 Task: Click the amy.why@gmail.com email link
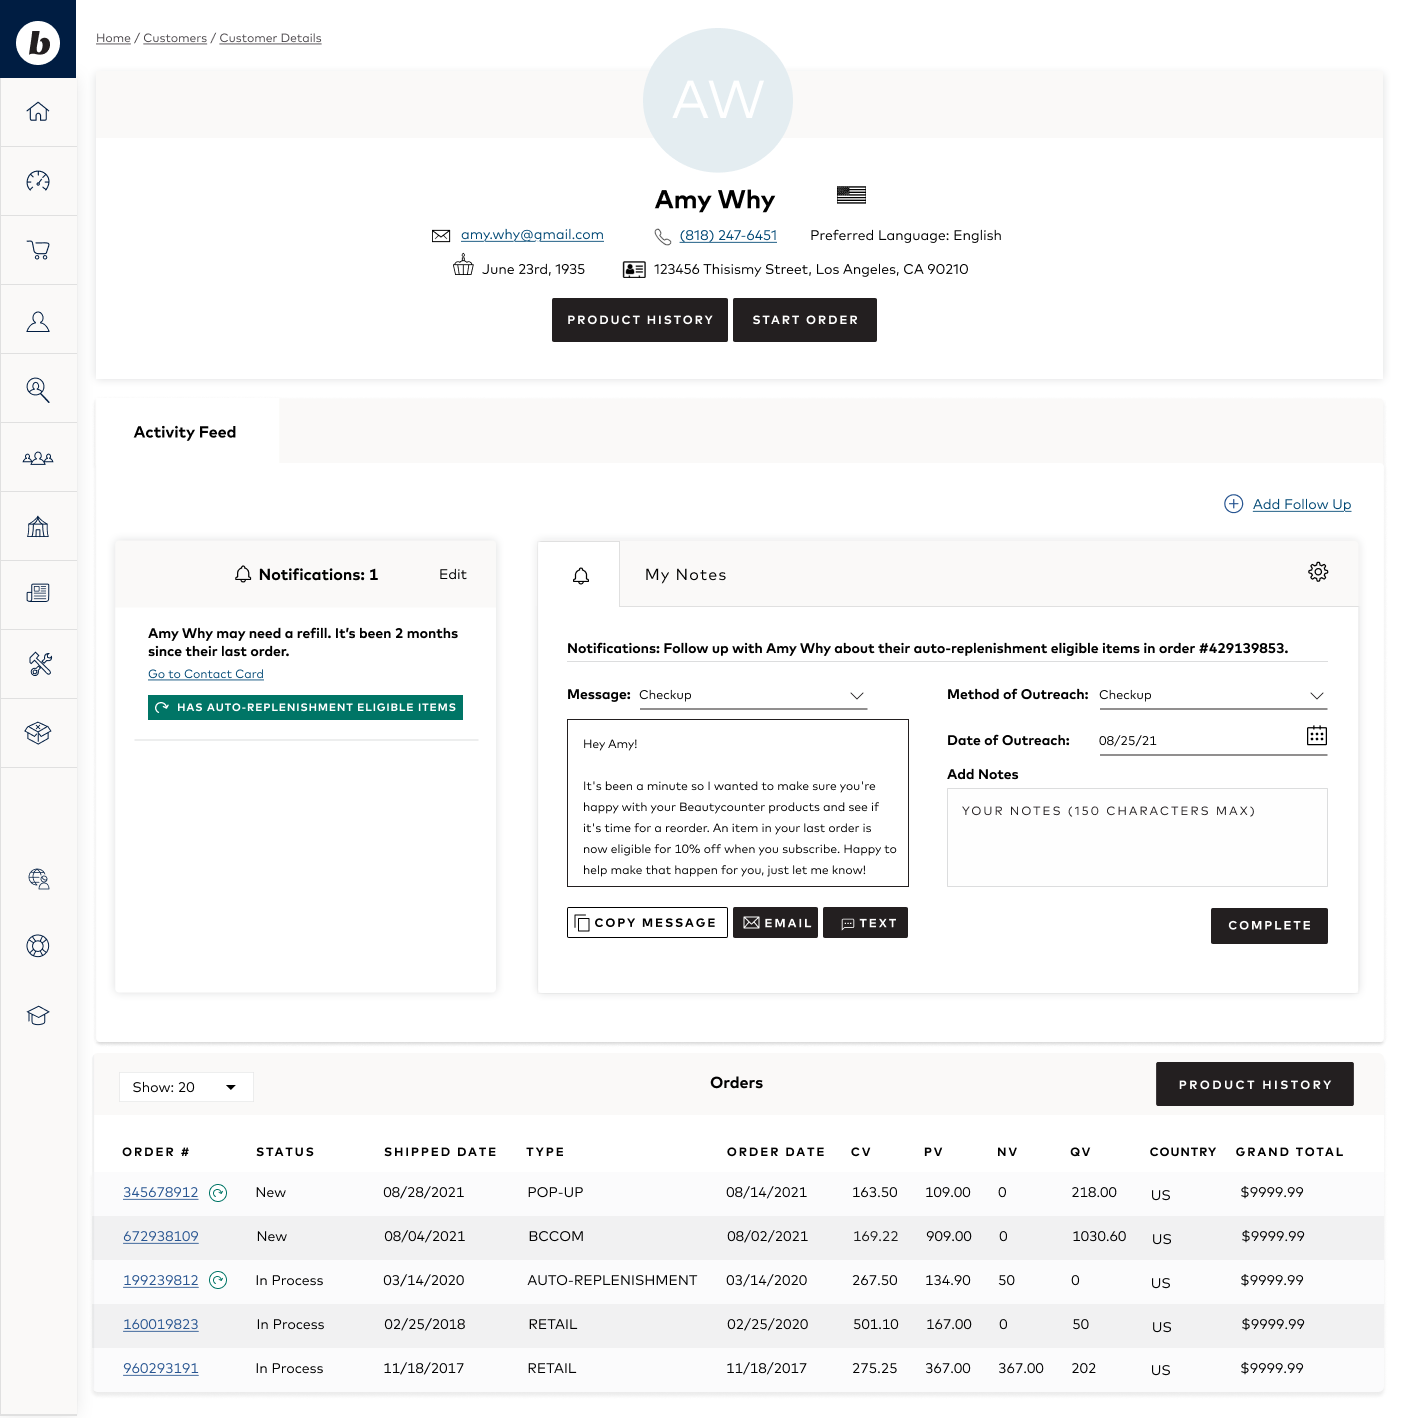click(532, 235)
